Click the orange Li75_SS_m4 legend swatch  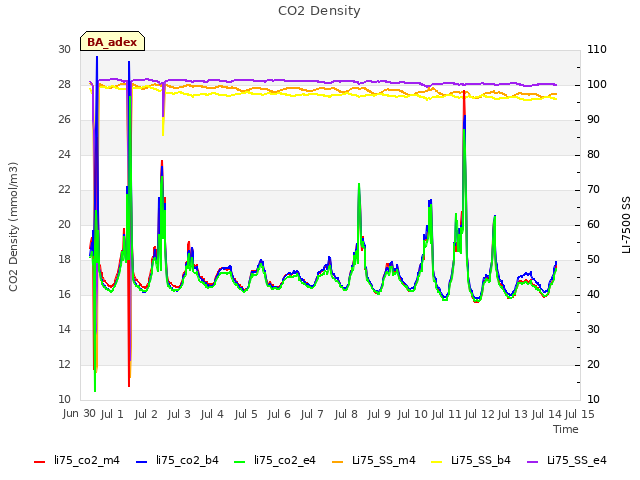click(337, 462)
